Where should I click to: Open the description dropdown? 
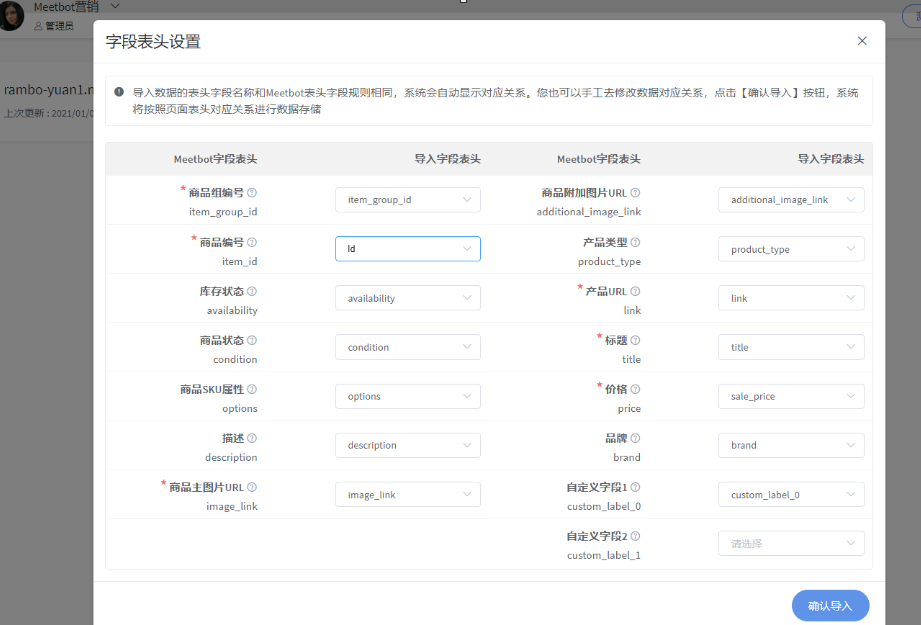tap(408, 445)
